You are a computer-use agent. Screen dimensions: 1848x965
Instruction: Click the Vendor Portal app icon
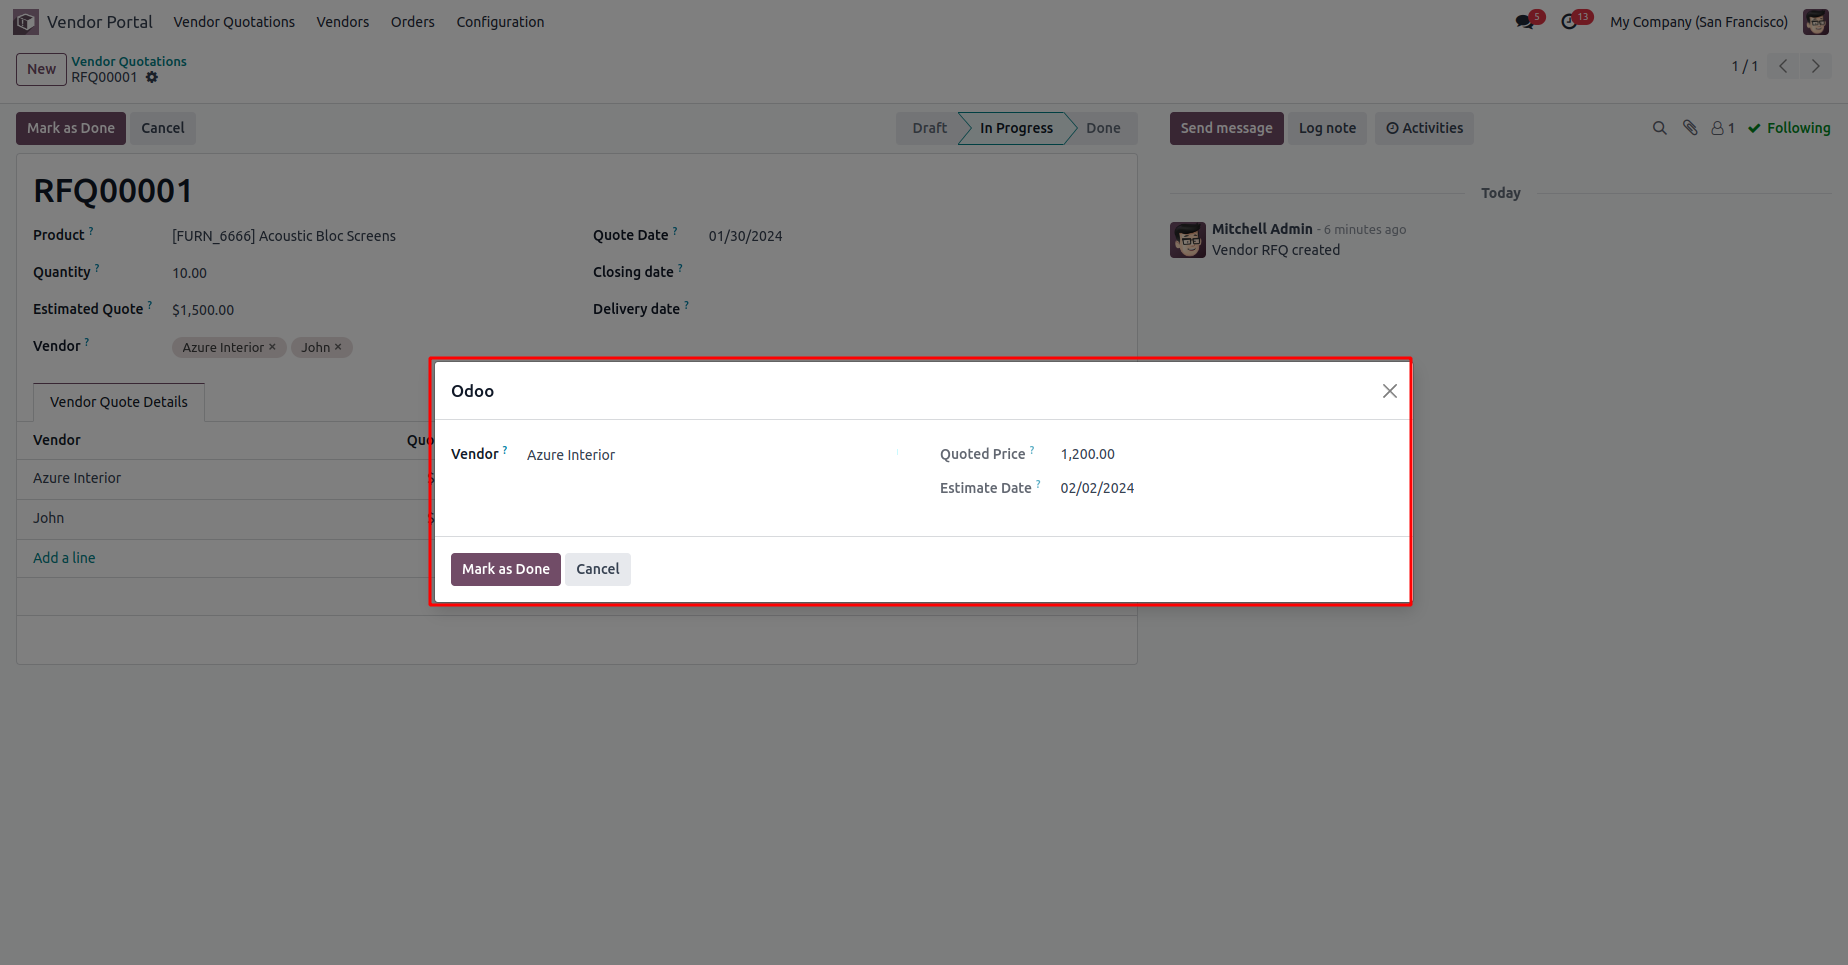pos(26,22)
